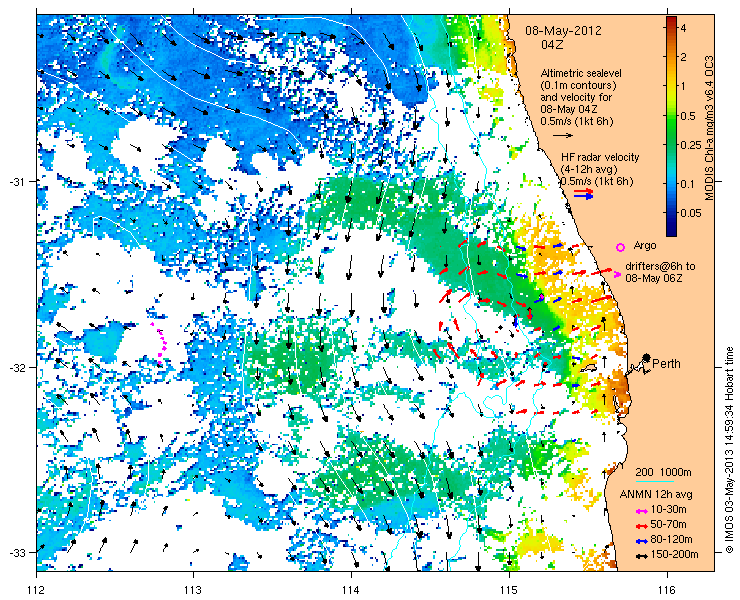Click the latitude axis label '-32'
The height and width of the screenshot is (600, 740).
(x=17, y=367)
